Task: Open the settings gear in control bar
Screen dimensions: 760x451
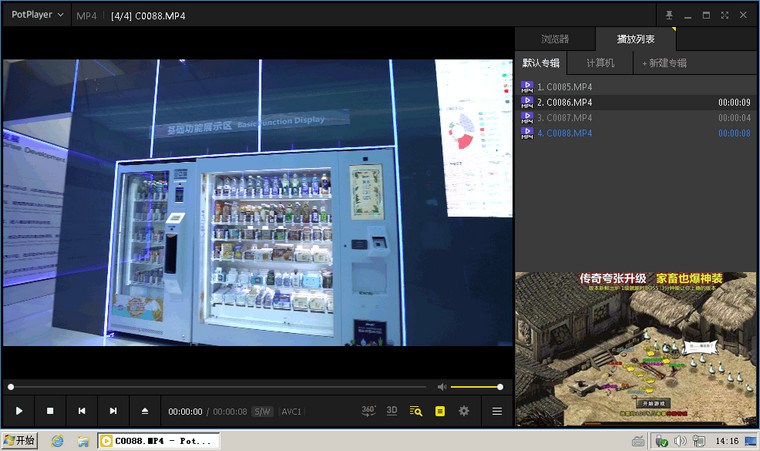Action: (x=464, y=411)
